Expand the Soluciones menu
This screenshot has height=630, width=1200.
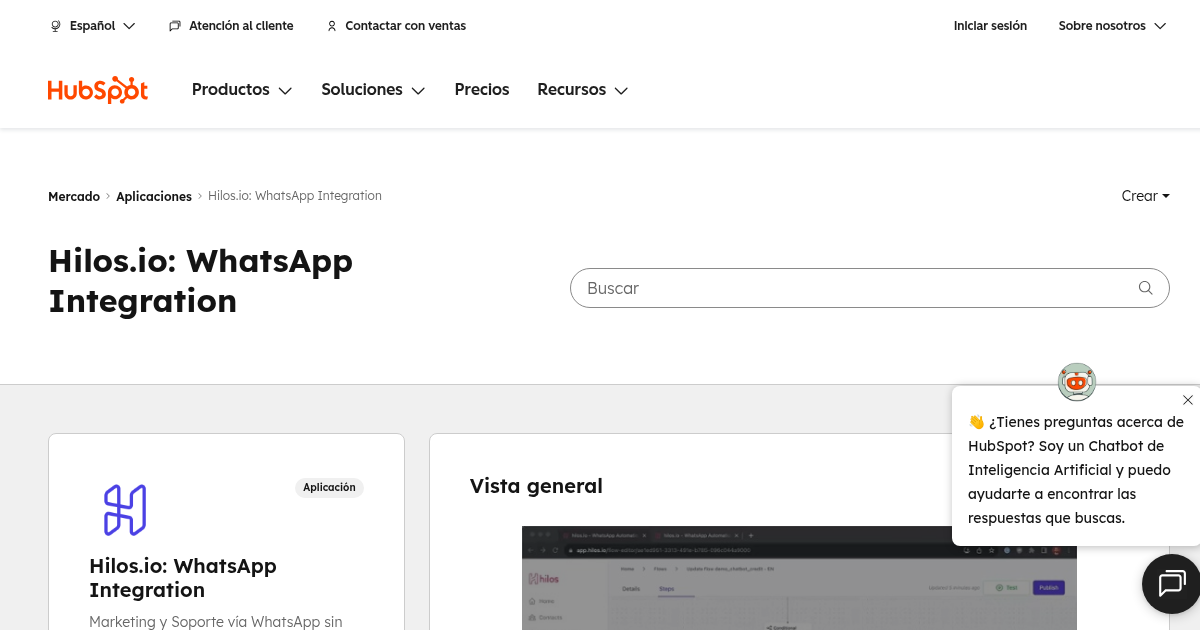pos(373,90)
